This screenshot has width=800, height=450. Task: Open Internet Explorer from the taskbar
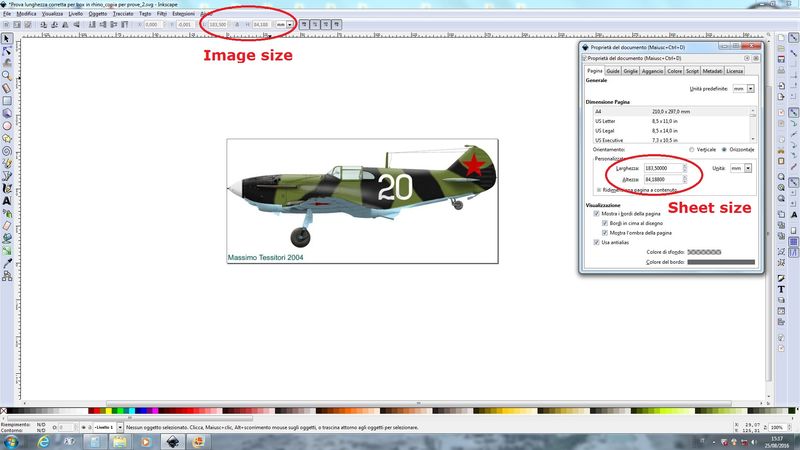(43, 441)
